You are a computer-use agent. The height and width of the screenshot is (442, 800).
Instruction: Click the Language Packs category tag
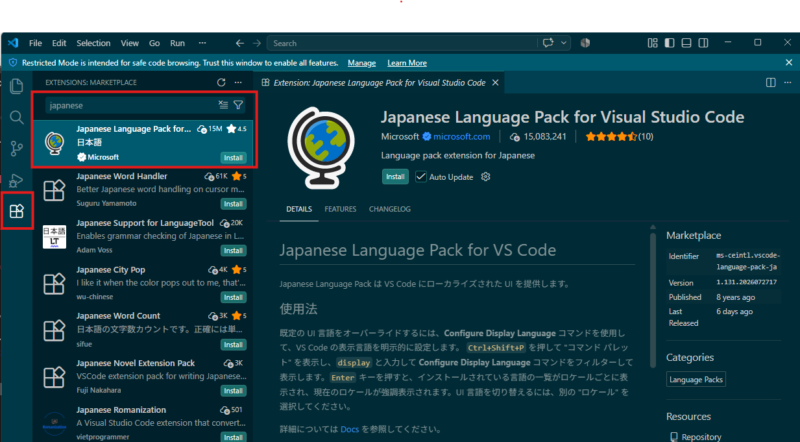pos(695,380)
